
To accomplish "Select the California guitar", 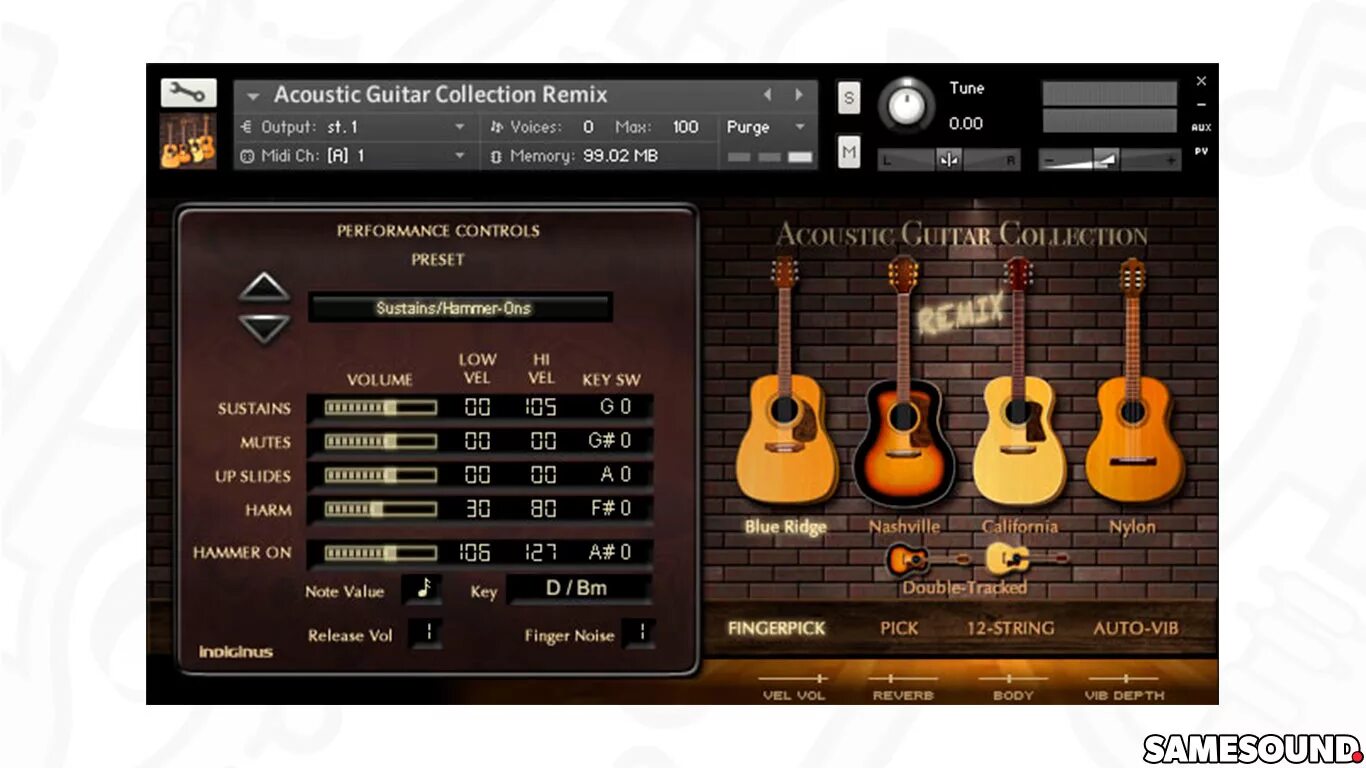I will [1019, 380].
